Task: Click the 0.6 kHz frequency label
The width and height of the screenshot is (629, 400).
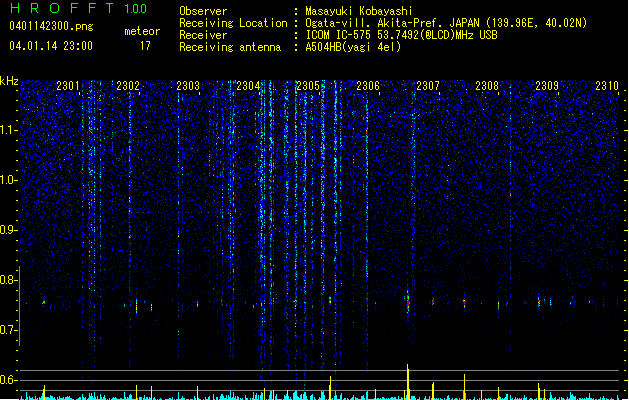Action: pyautogui.click(x=9, y=380)
